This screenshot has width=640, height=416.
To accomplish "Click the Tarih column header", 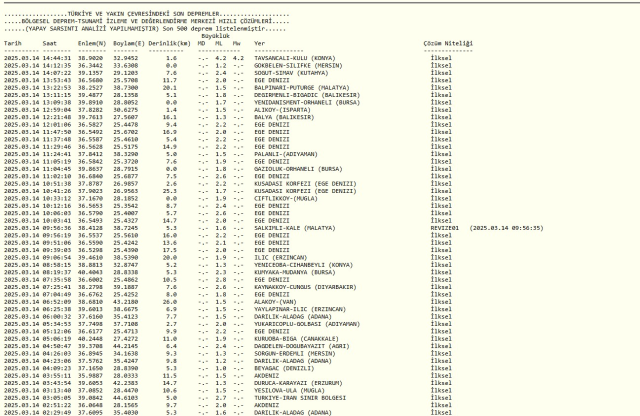I will point(13,45).
